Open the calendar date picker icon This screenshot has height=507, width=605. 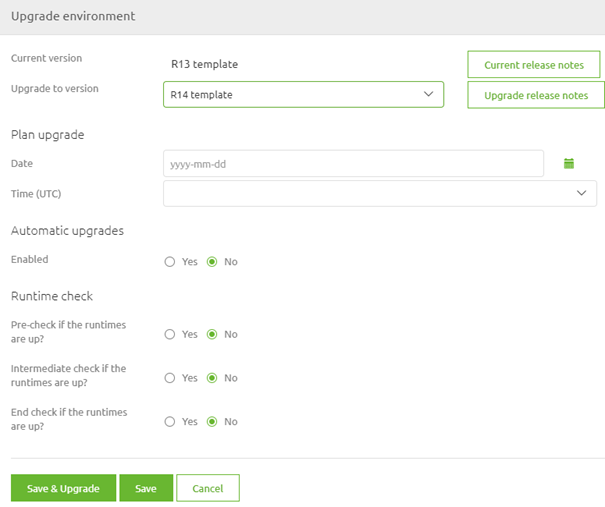tap(569, 164)
